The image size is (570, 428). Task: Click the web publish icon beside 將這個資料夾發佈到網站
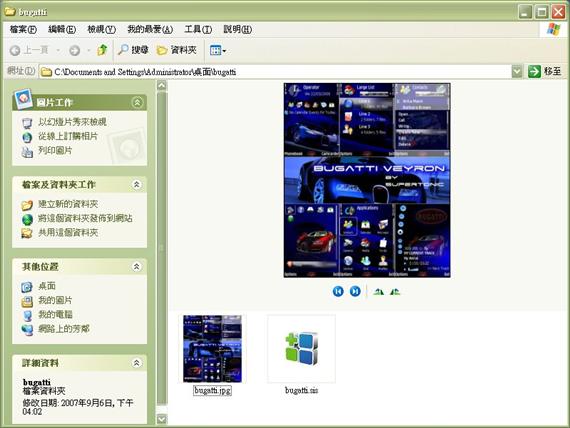(x=27, y=219)
